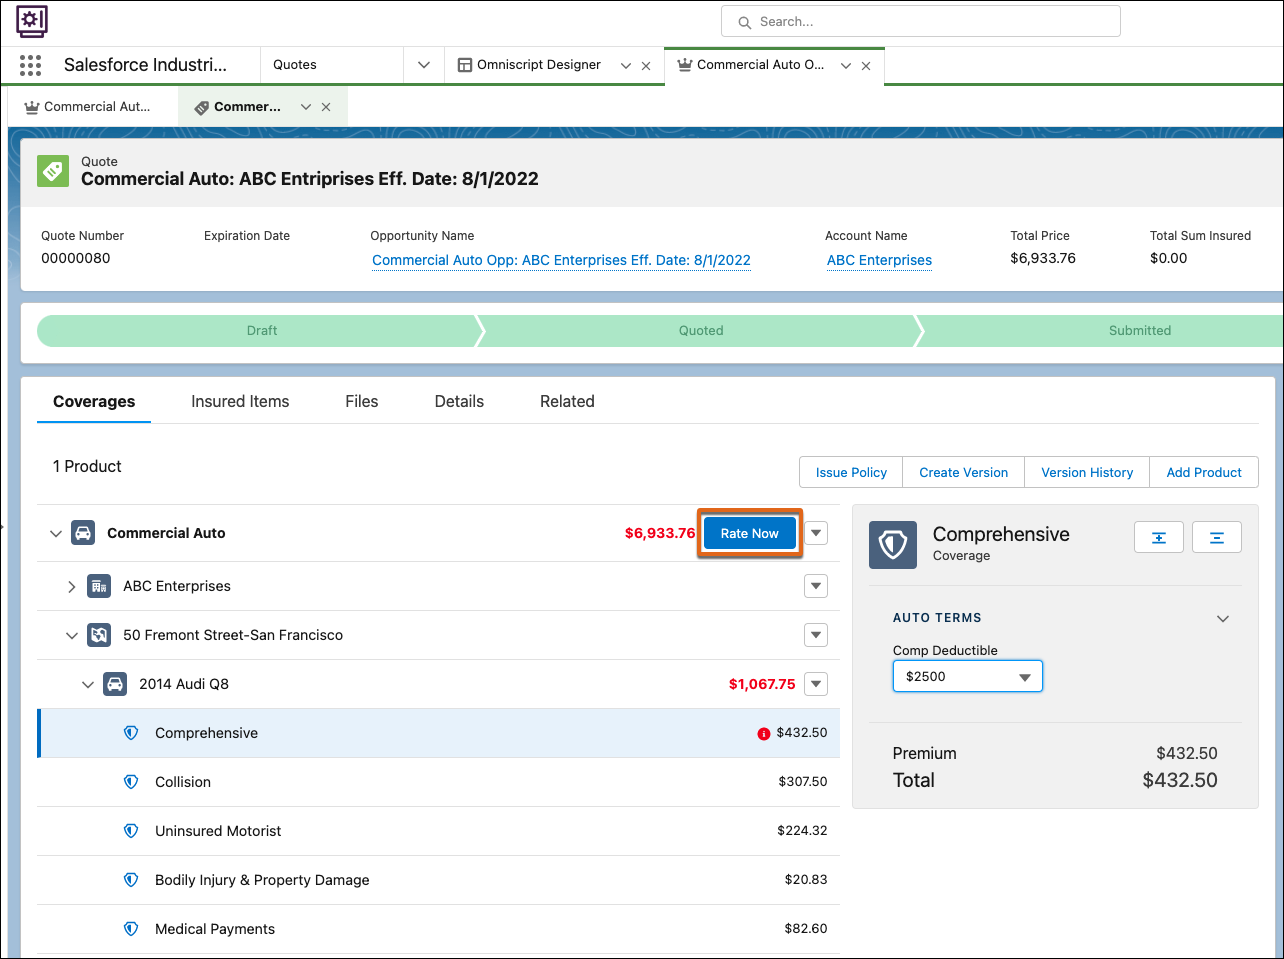Open the App Launcher grid icon
The image size is (1284, 959).
[30, 65]
